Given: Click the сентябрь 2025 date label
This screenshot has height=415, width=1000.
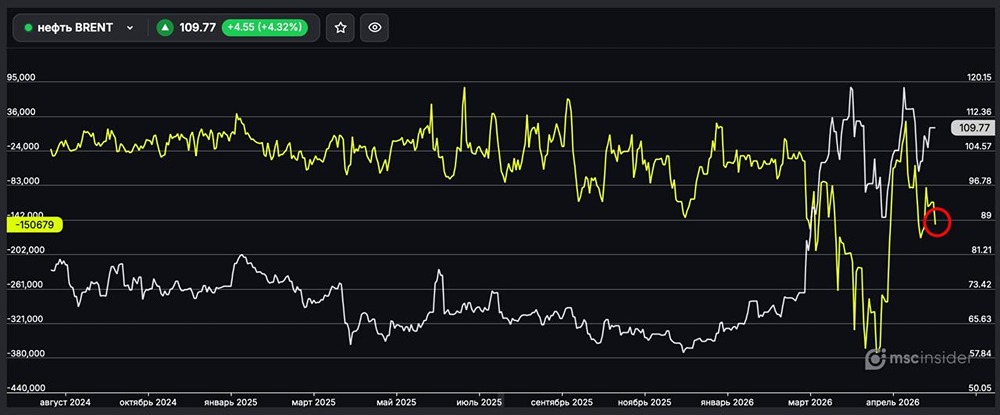Looking at the screenshot, I should (561, 403).
